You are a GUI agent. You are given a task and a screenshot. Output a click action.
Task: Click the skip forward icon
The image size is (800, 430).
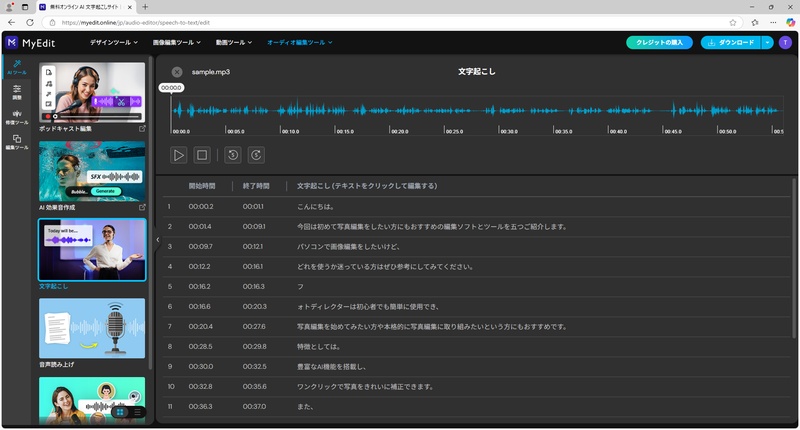[256, 155]
